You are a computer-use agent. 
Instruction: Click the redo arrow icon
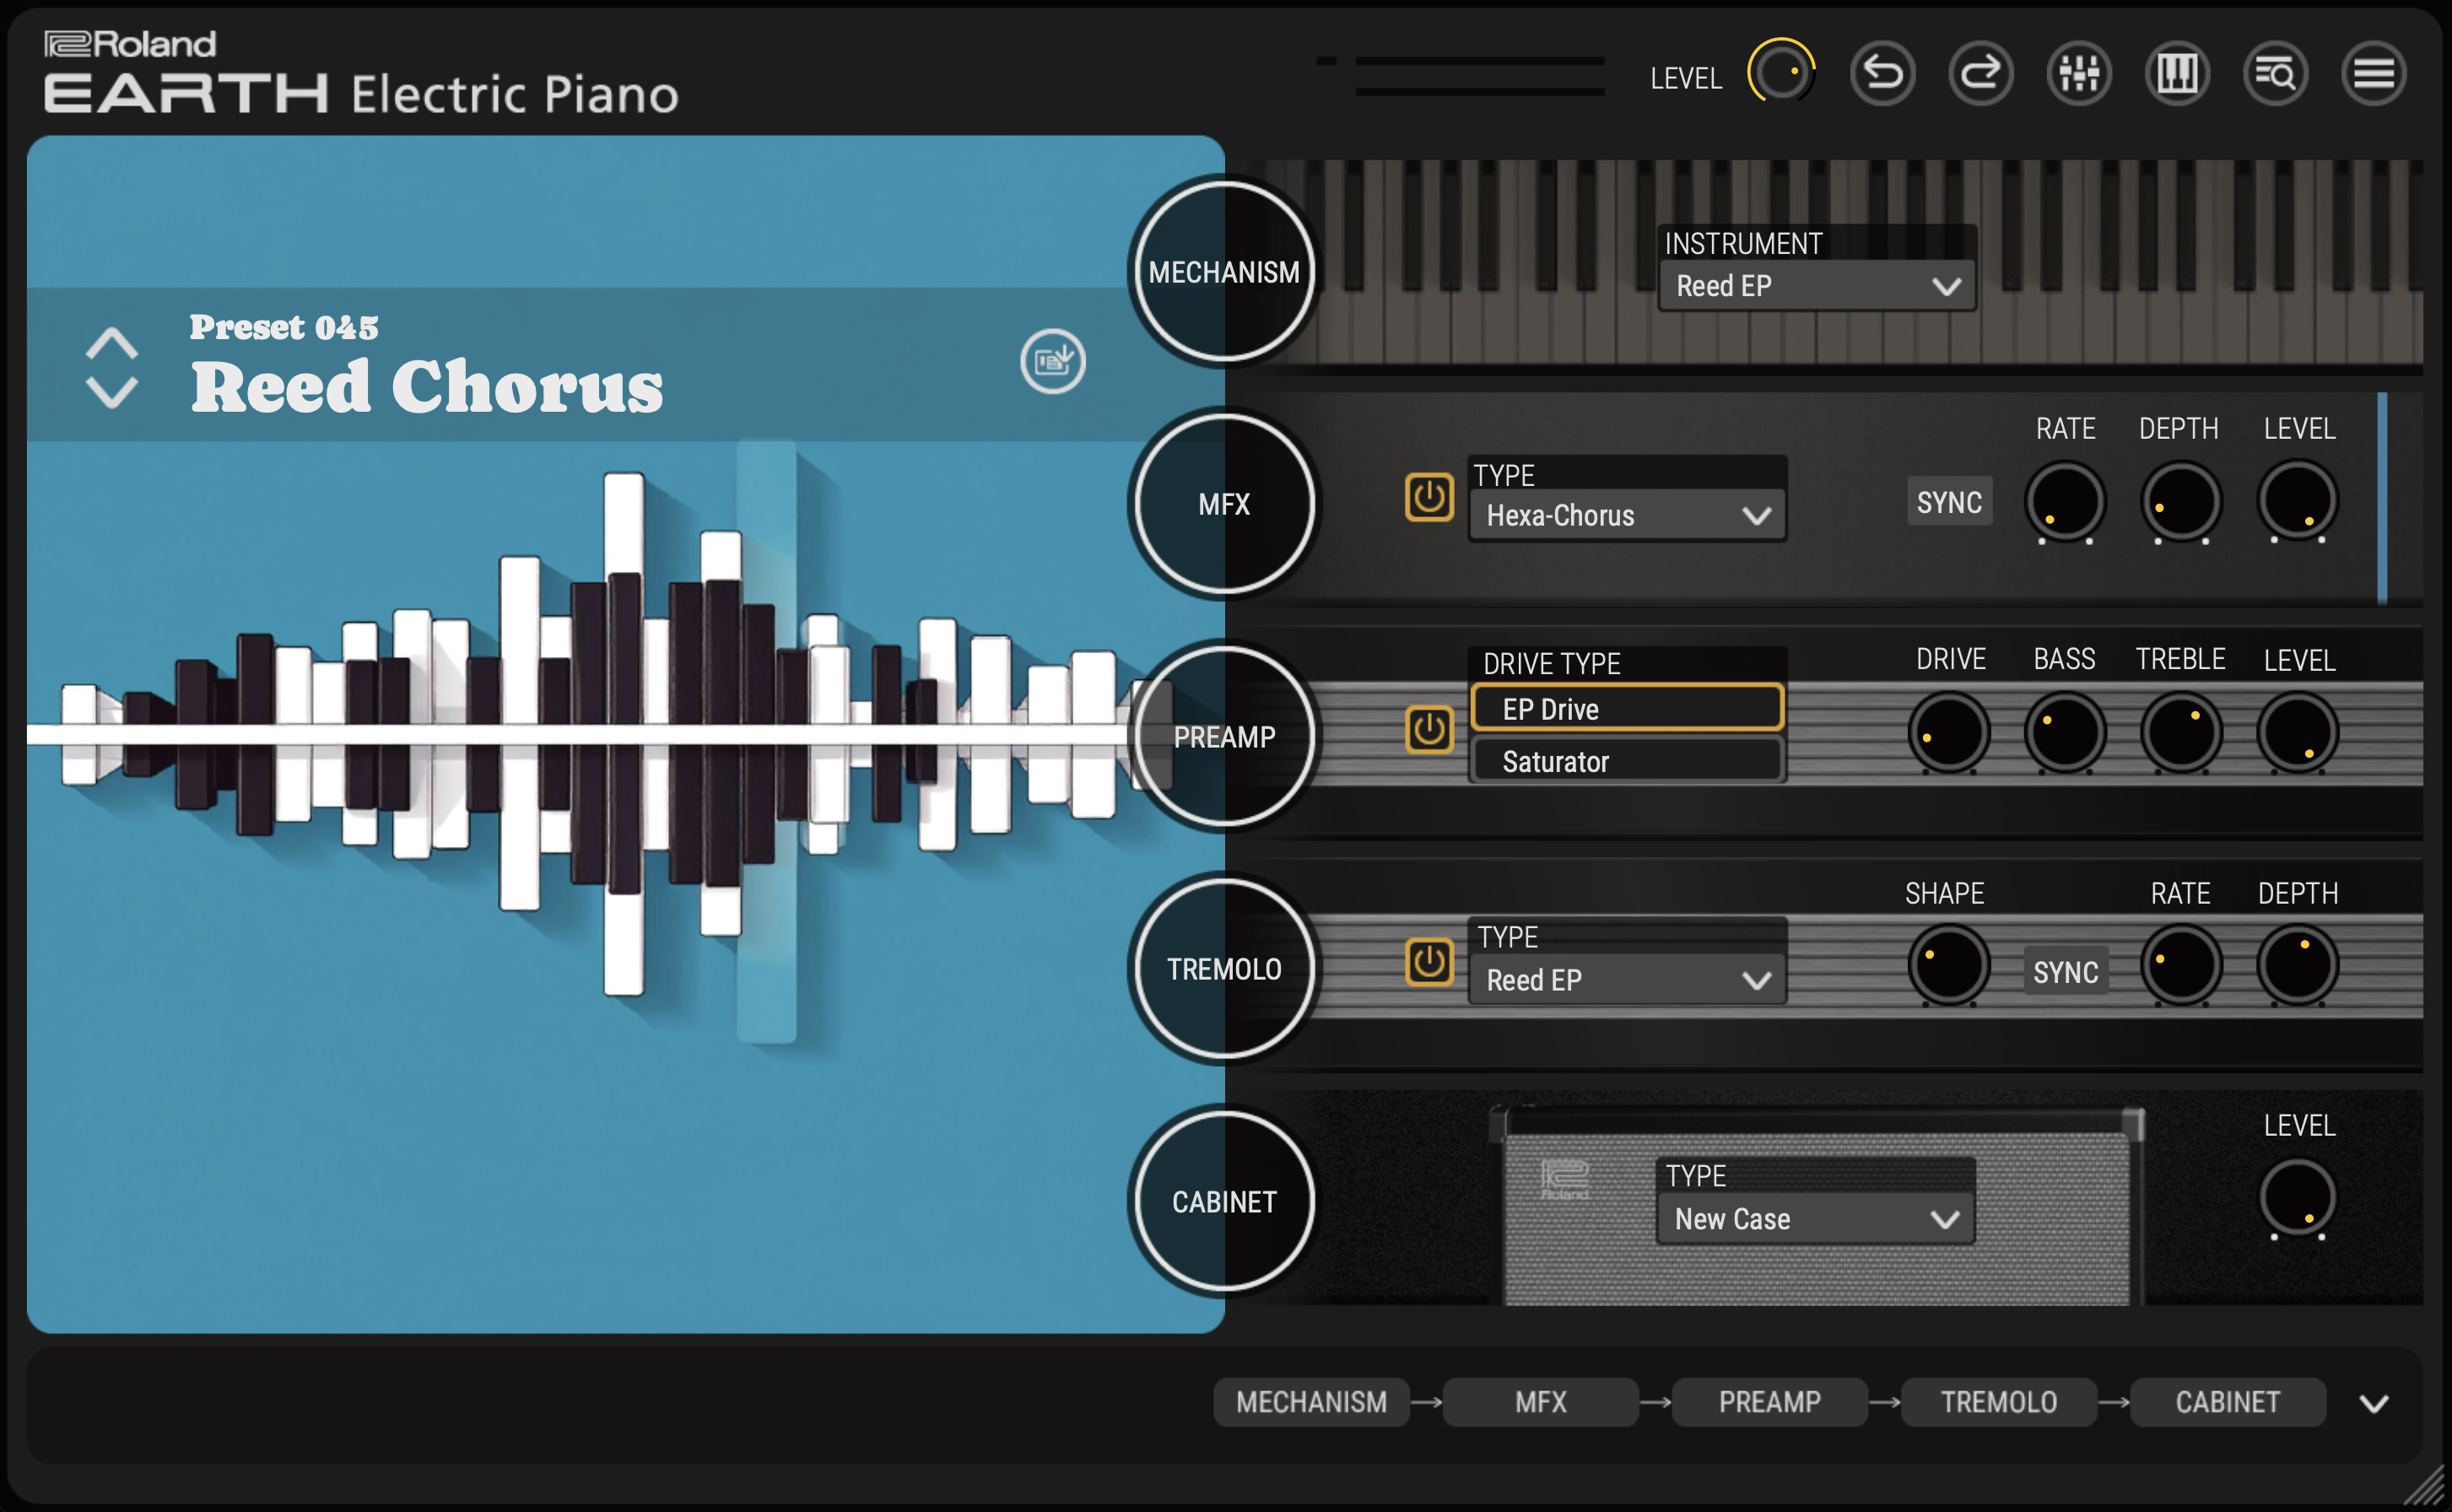[x=1980, y=74]
